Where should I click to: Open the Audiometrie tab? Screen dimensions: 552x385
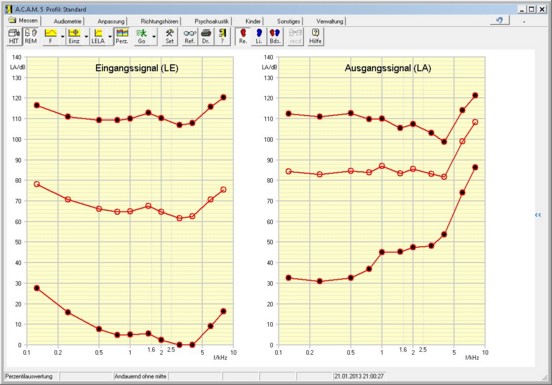point(67,21)
